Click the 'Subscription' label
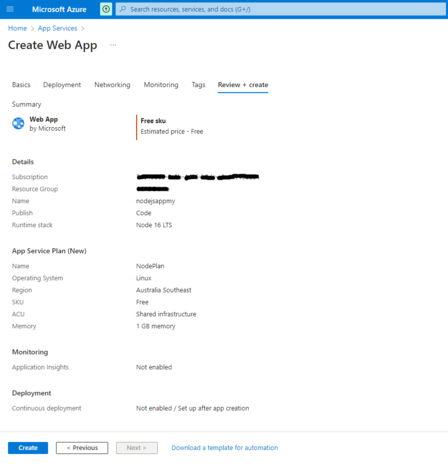The image size is (448, 464). [x=30, y=177]
